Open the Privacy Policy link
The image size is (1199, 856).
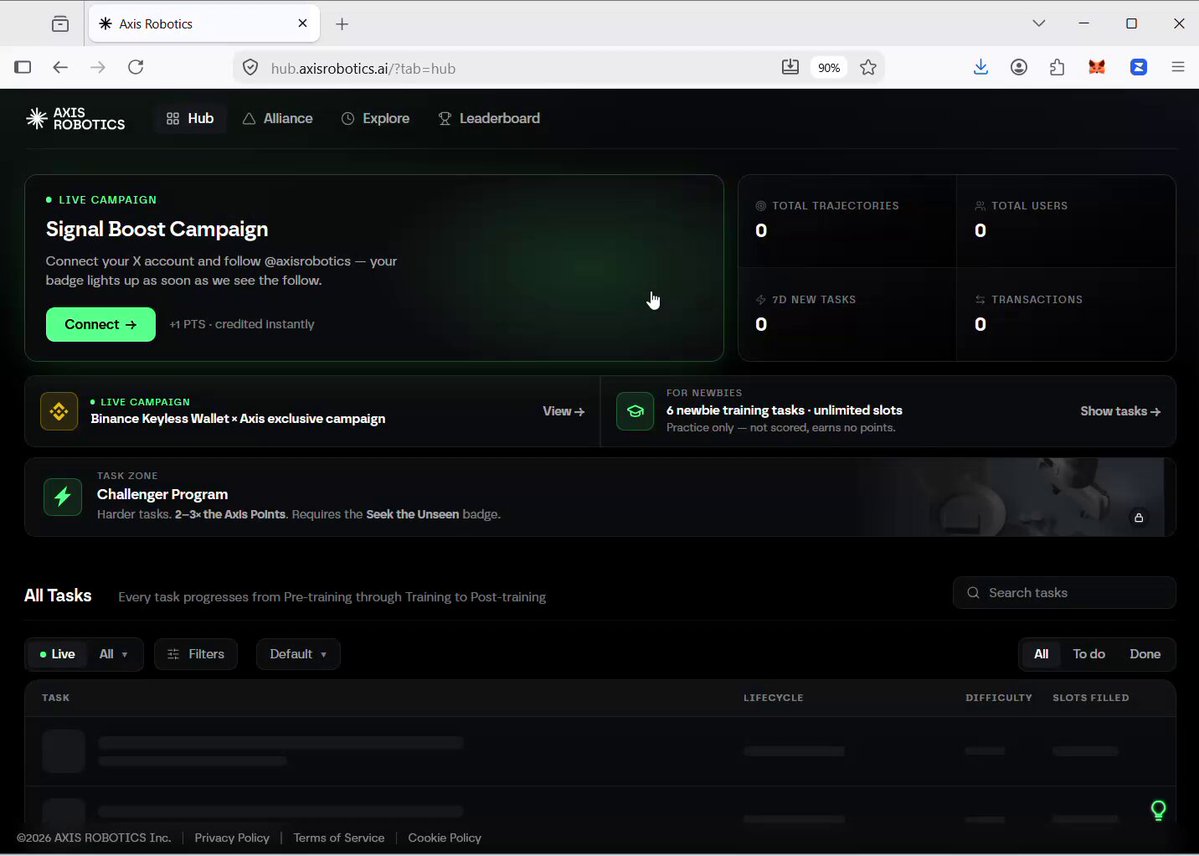click(232, 838)
